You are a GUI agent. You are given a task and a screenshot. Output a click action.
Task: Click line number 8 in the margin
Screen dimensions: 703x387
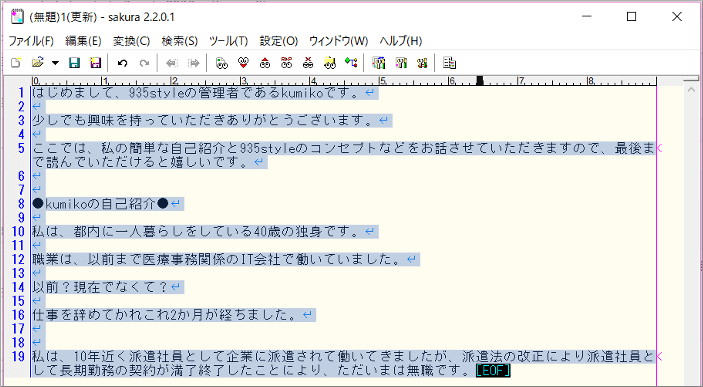(21, 204)
